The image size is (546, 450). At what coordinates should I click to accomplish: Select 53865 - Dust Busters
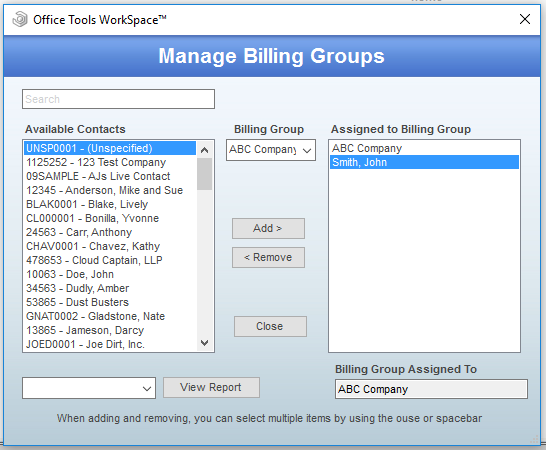(110, 302)
